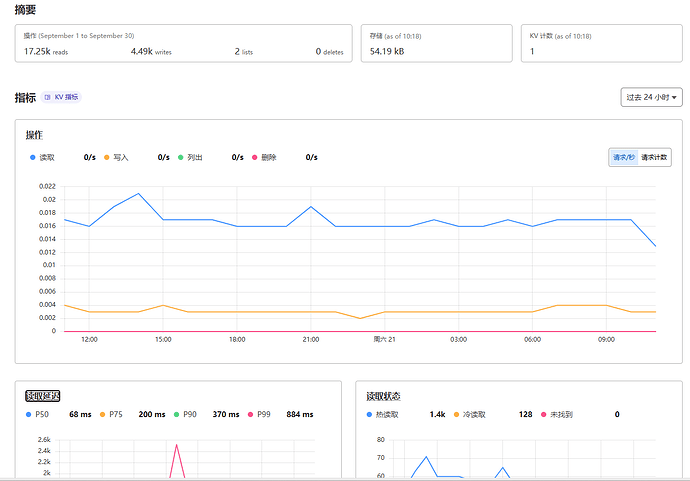
Task: Toggle the P90 latency legend entry
Action: (x=185, y=415)
